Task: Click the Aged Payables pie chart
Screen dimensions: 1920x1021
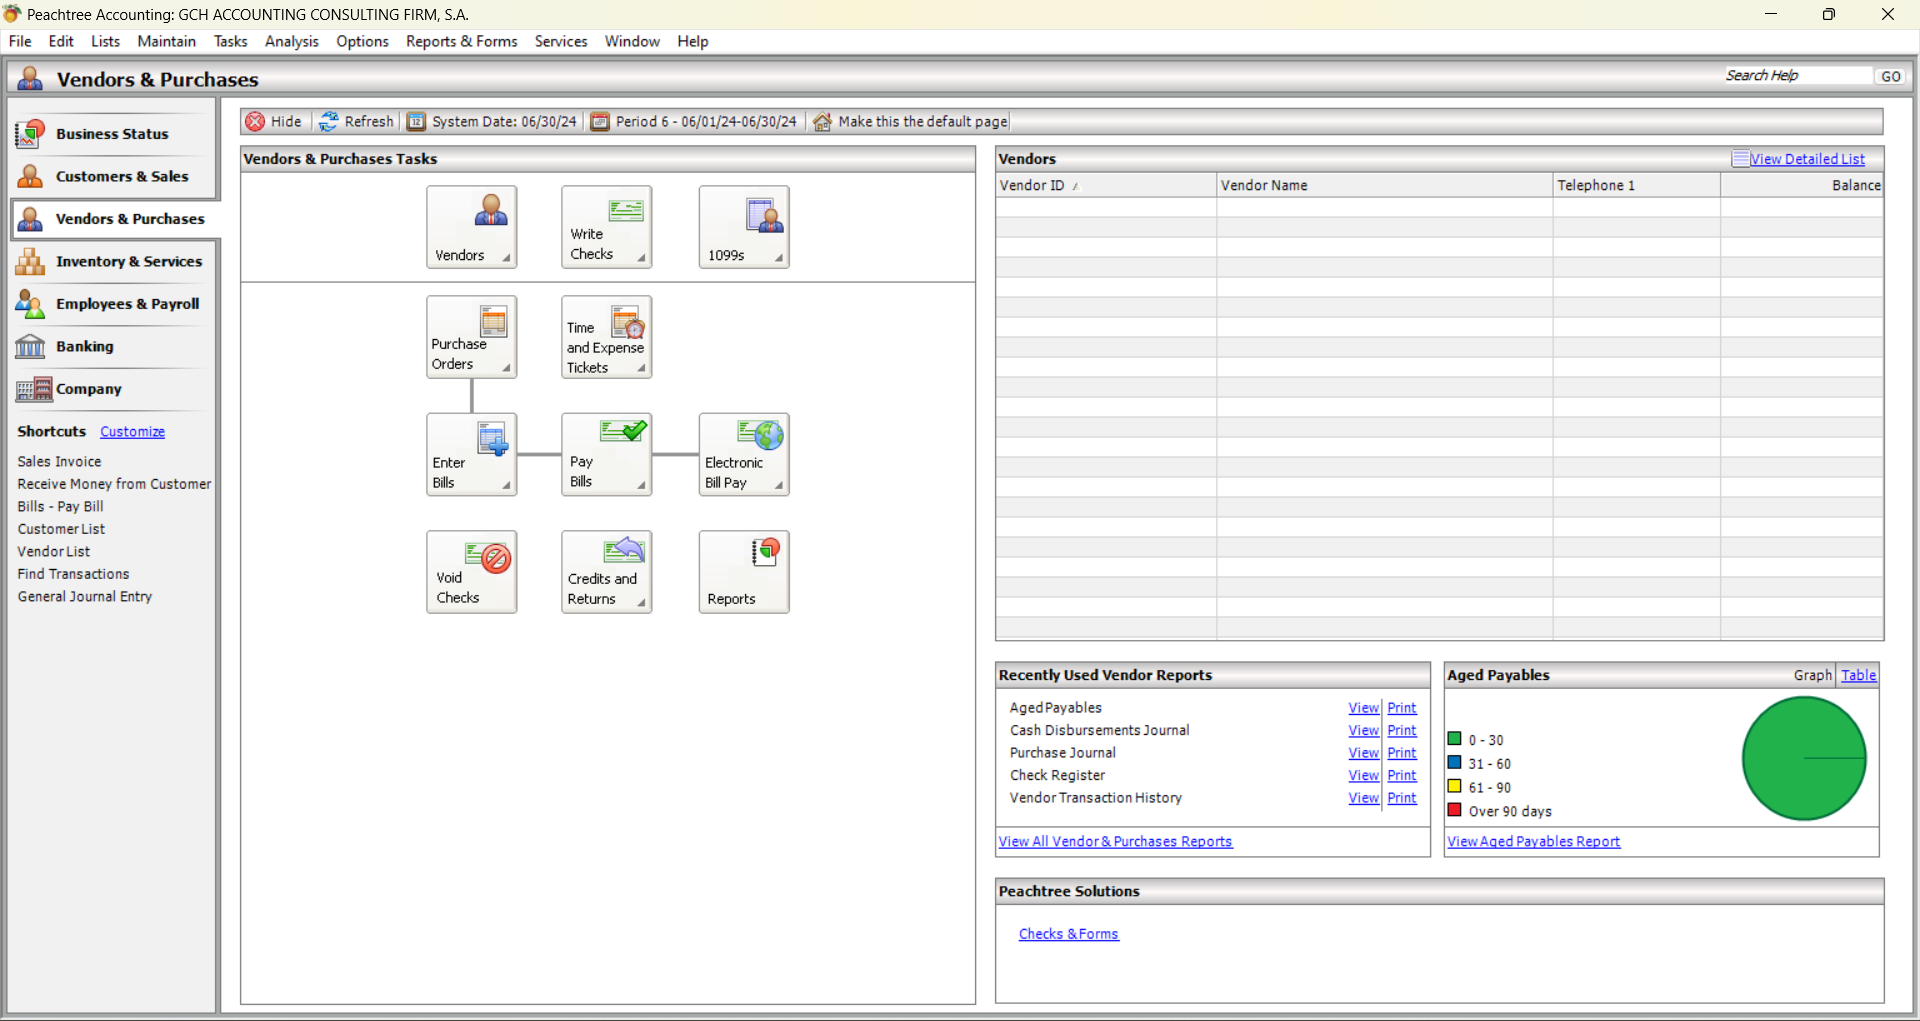Action: [x=1804, y=758]
